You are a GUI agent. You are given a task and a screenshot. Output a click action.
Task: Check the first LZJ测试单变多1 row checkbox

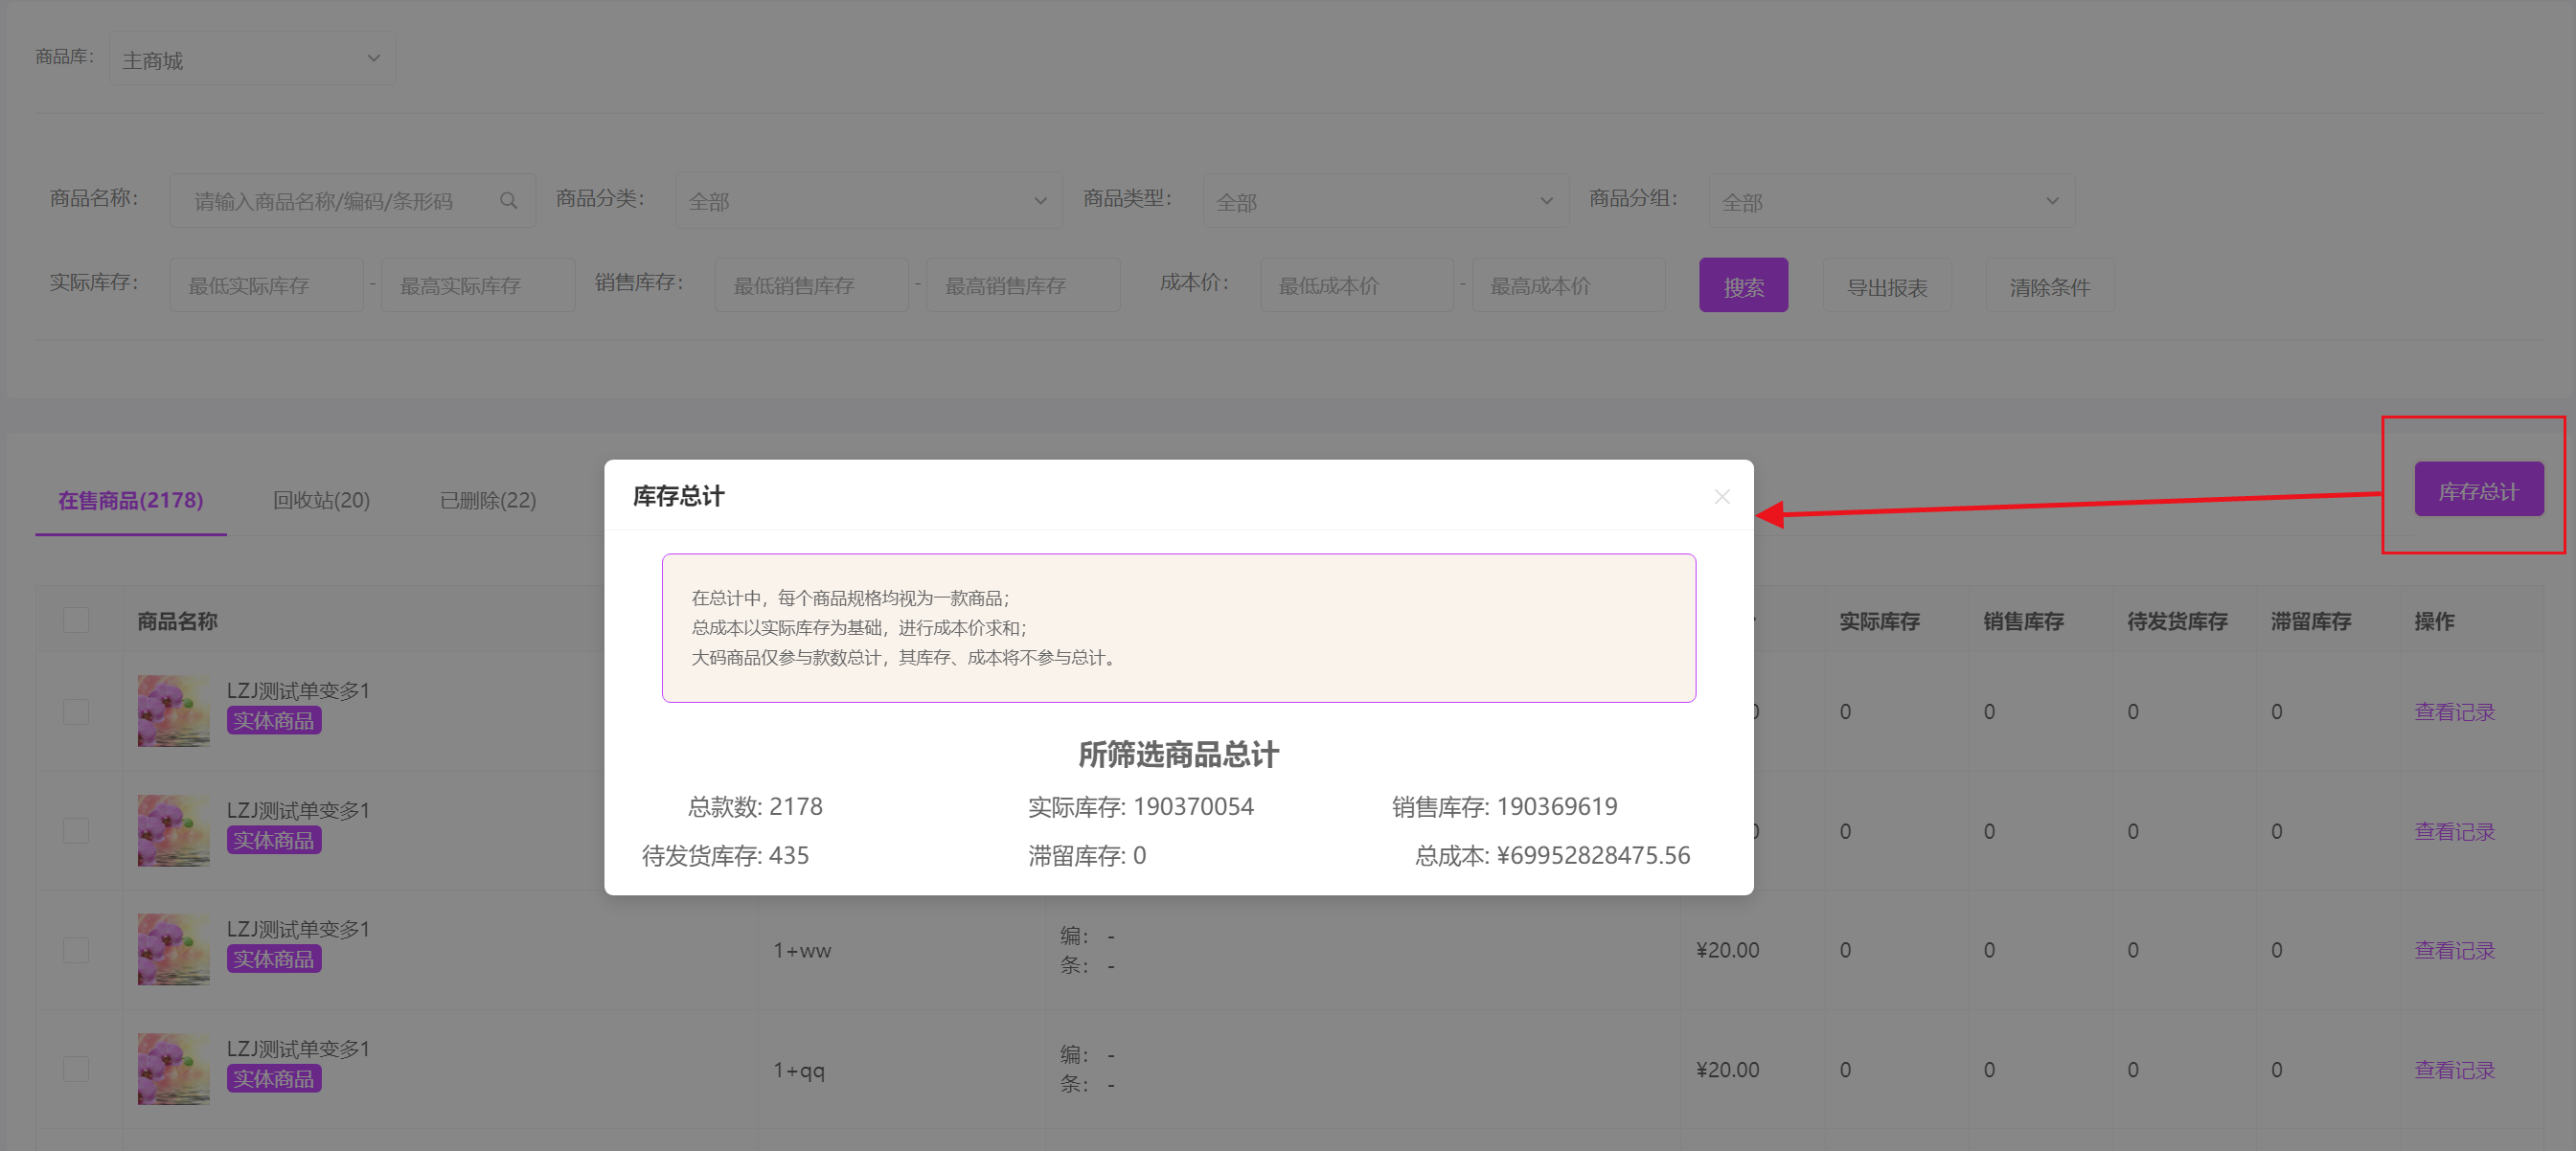[76, 711]
